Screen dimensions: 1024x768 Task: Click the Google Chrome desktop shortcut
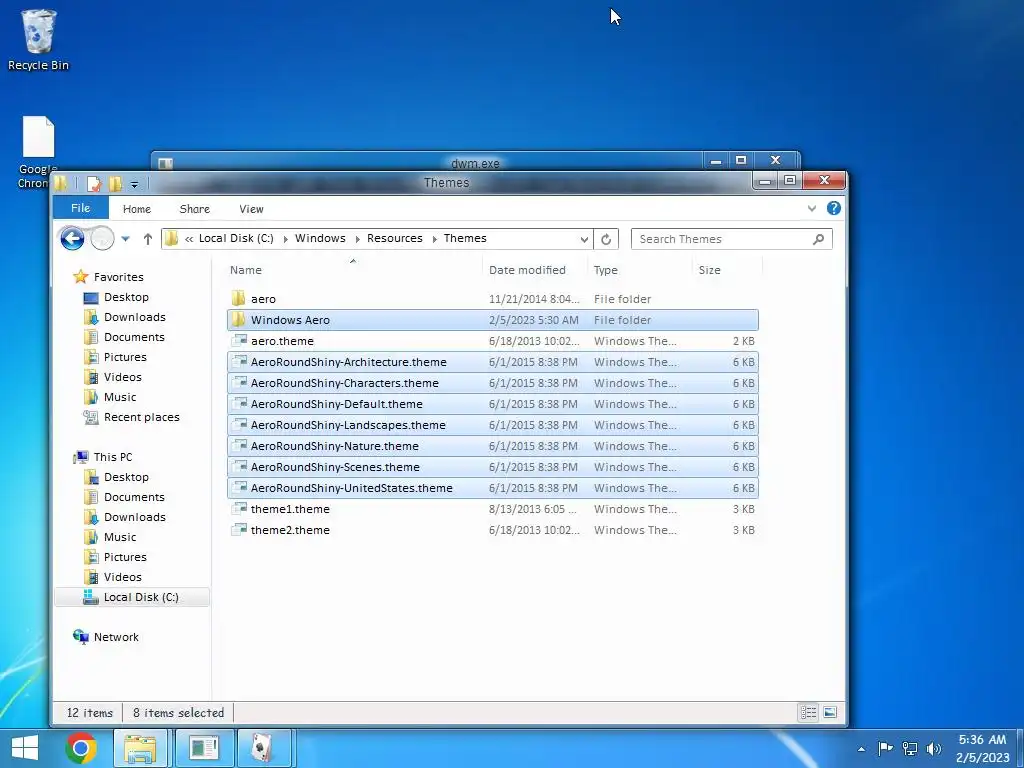click(x=38, y=153)
